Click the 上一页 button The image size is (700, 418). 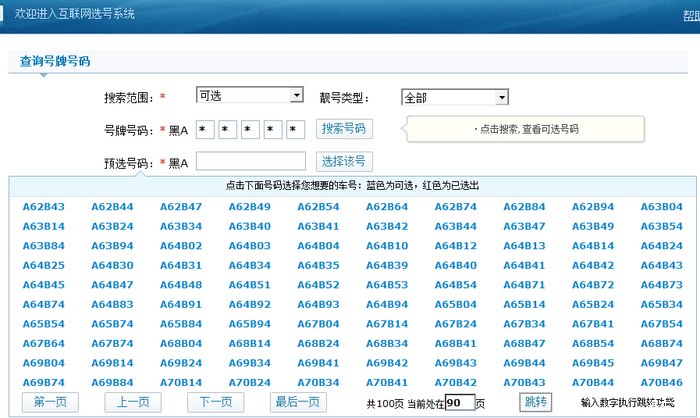[x=133, y=402]
